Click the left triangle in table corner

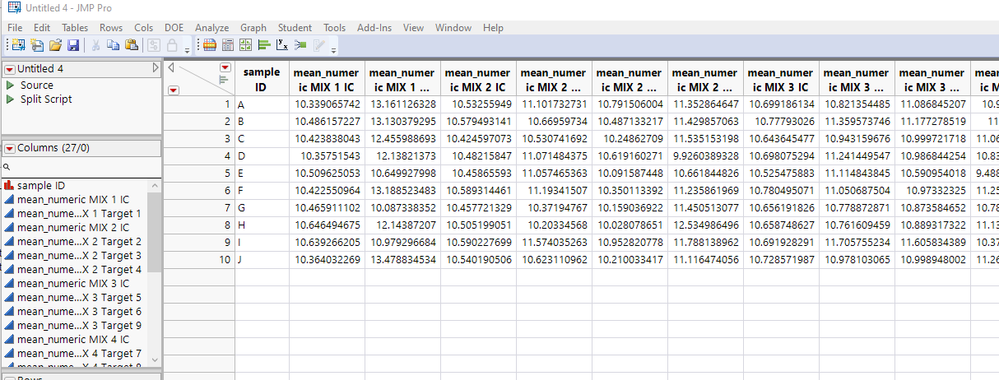171,68
